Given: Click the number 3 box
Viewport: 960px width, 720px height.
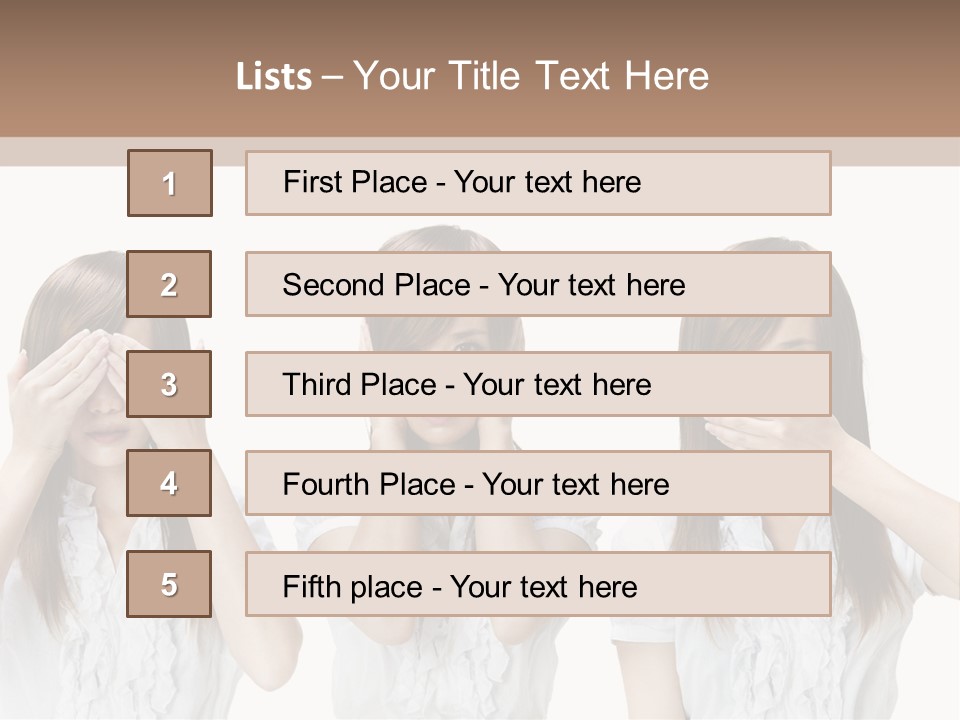Looking at the screenshot, I should 170,384.
